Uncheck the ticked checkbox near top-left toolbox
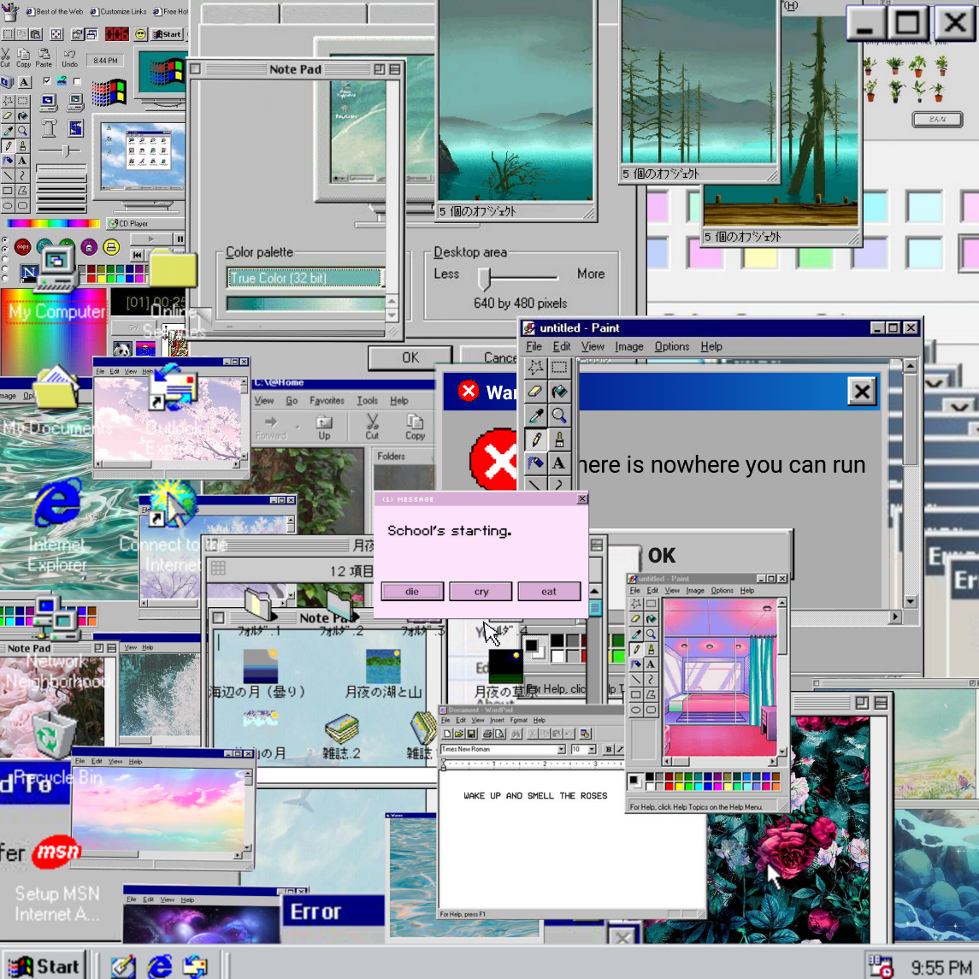This screenshot has width=979, height=979. coord(47,81)
